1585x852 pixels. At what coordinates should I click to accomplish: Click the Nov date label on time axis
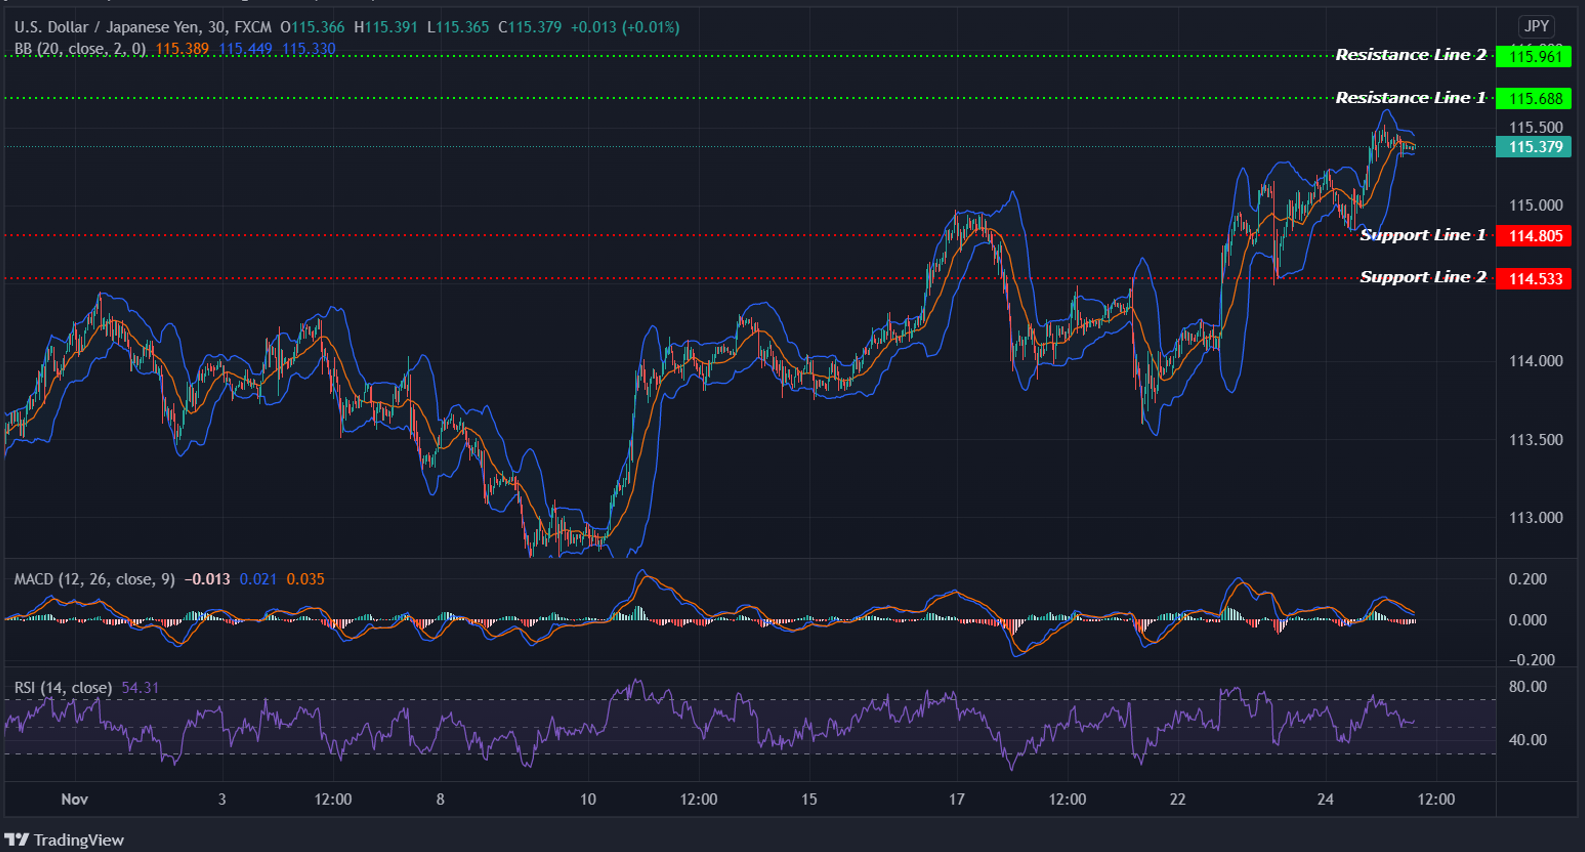[74, 799]
